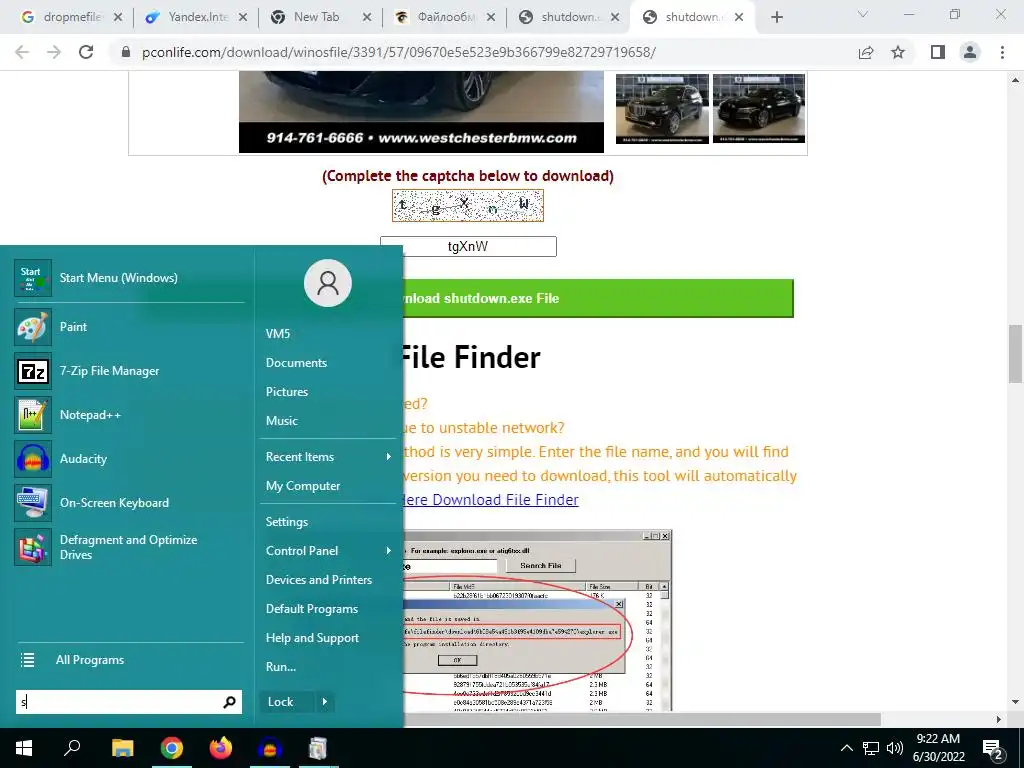Click the Start Menu (Windows) entry
The height and width of the screenshot is (768, 1024).
(129, 278)
